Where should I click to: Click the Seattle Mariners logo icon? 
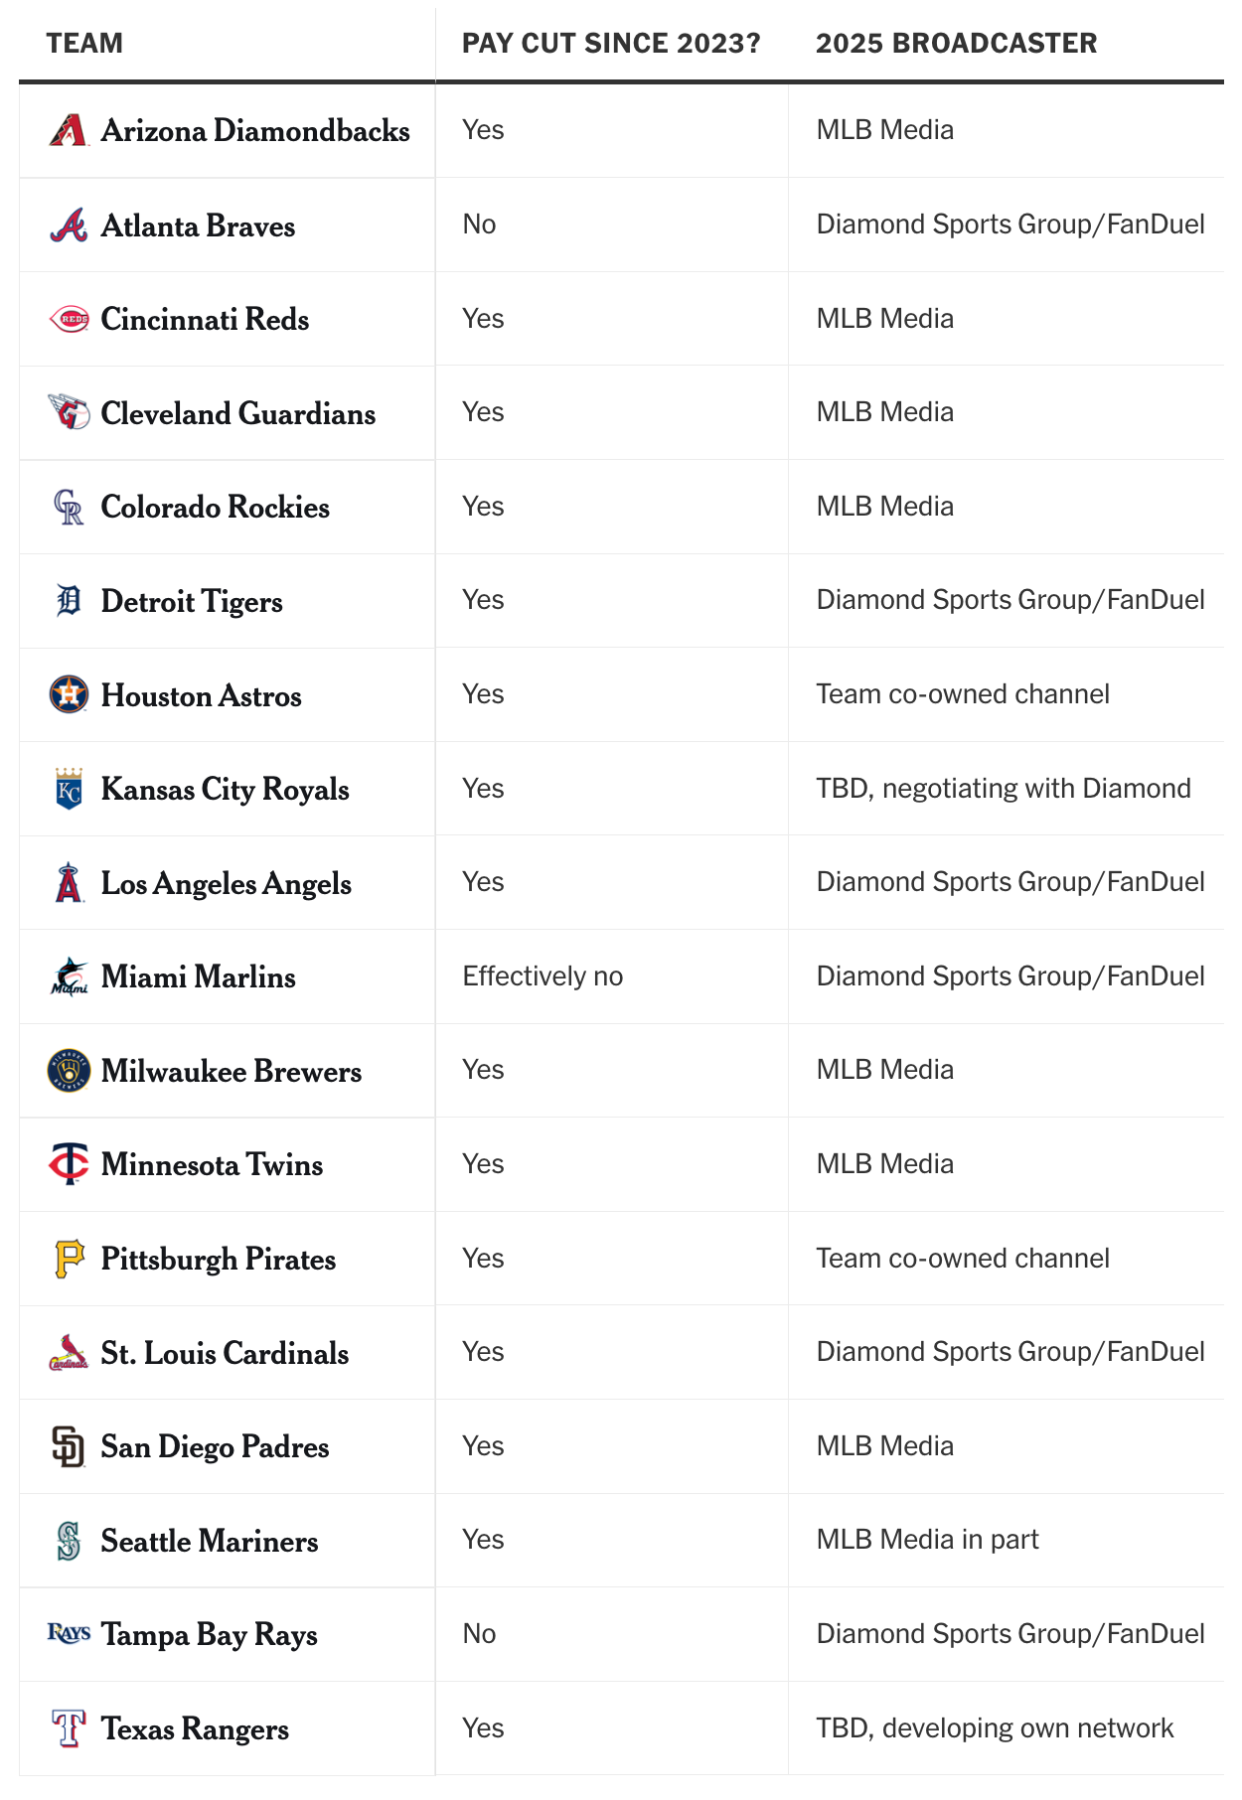click(x=68, y=1540)
